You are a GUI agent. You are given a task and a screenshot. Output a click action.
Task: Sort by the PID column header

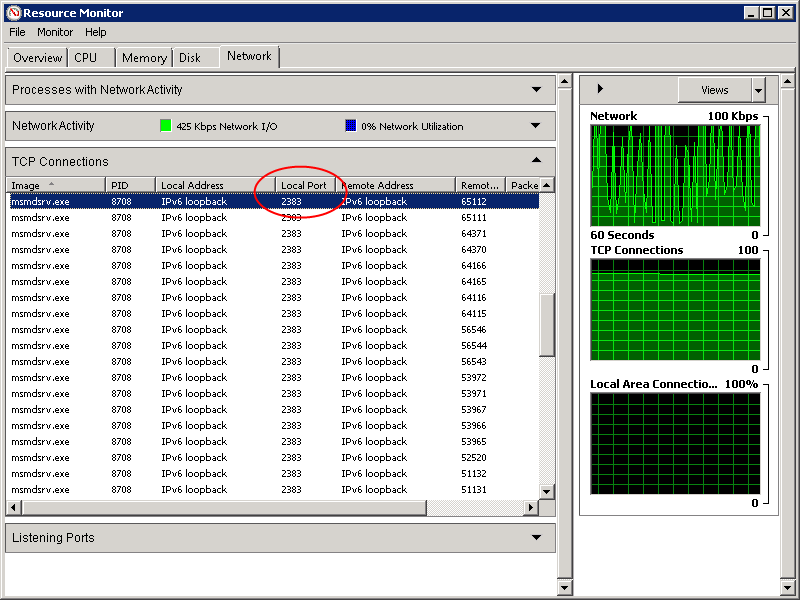pyautogui.click(x=130, y=185)
